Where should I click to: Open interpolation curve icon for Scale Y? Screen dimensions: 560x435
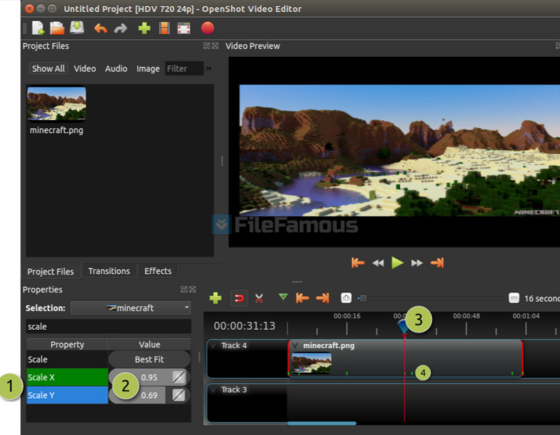[179, 395]
